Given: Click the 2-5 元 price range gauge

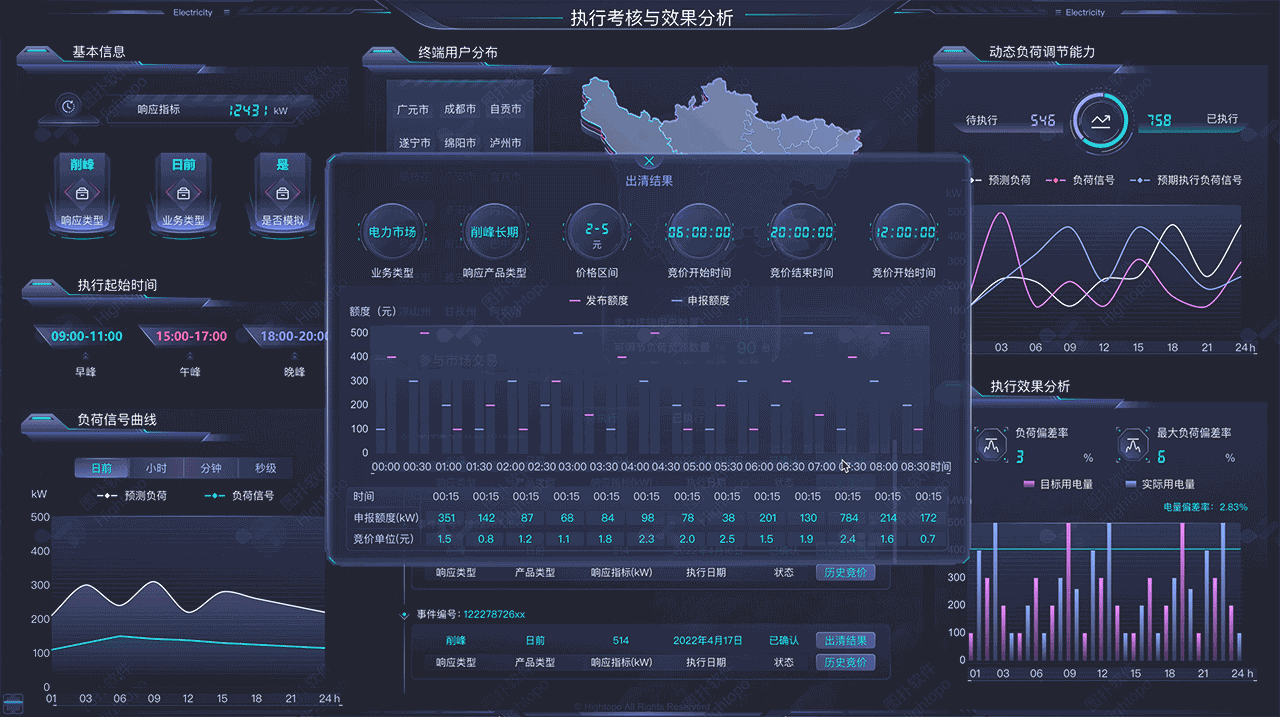Looking at the screenshot, I should click(597, 232).
